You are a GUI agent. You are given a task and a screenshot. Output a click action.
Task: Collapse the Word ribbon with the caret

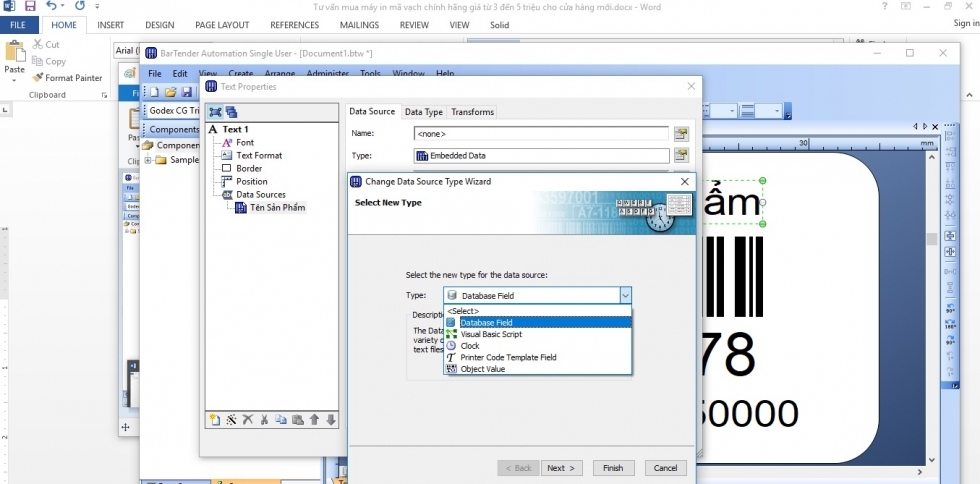click(969, 95)
